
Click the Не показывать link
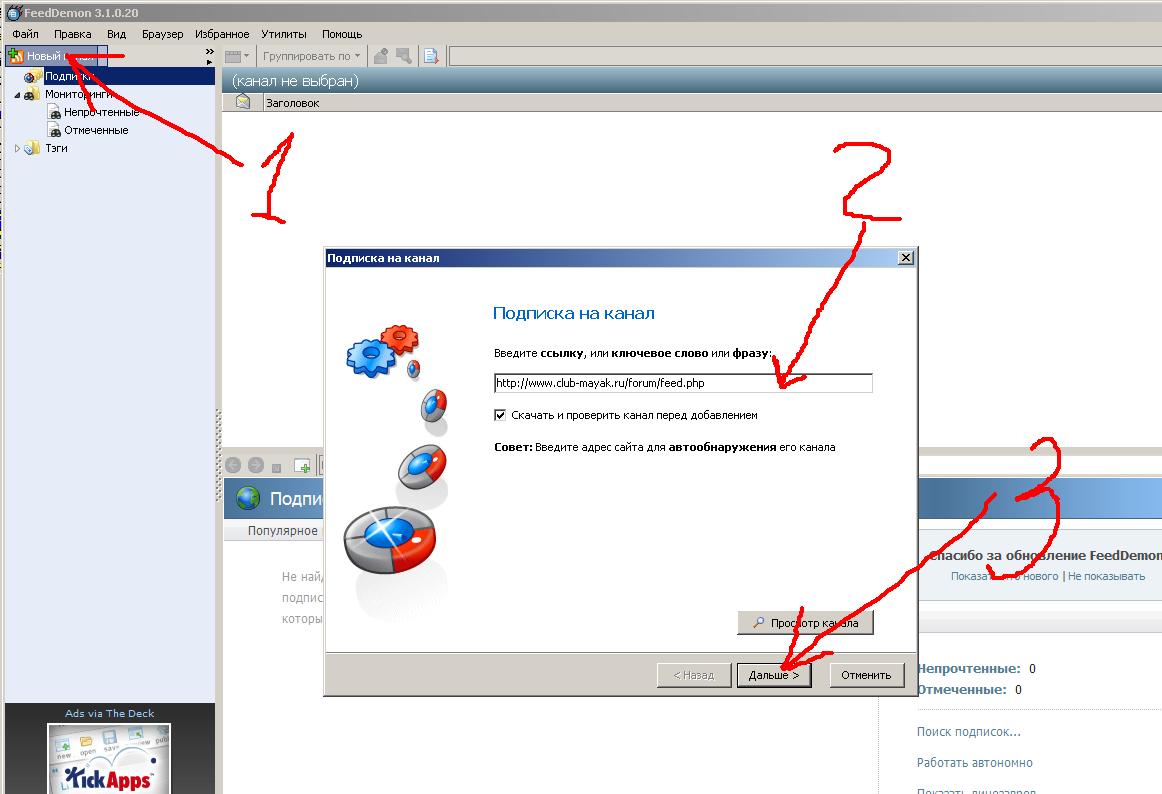(x=1106, y=576)
